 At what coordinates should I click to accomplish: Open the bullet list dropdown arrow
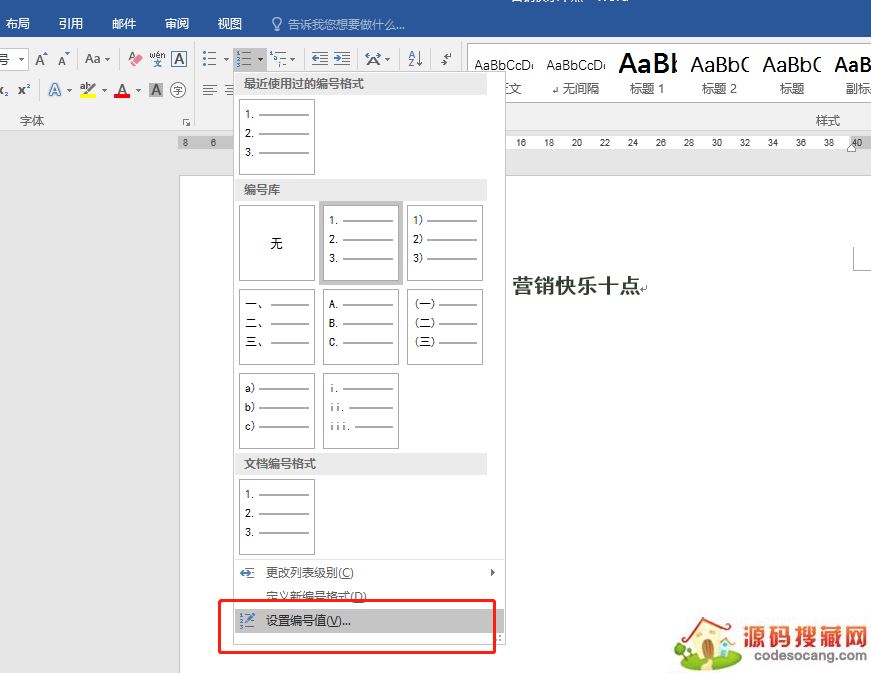226,59
